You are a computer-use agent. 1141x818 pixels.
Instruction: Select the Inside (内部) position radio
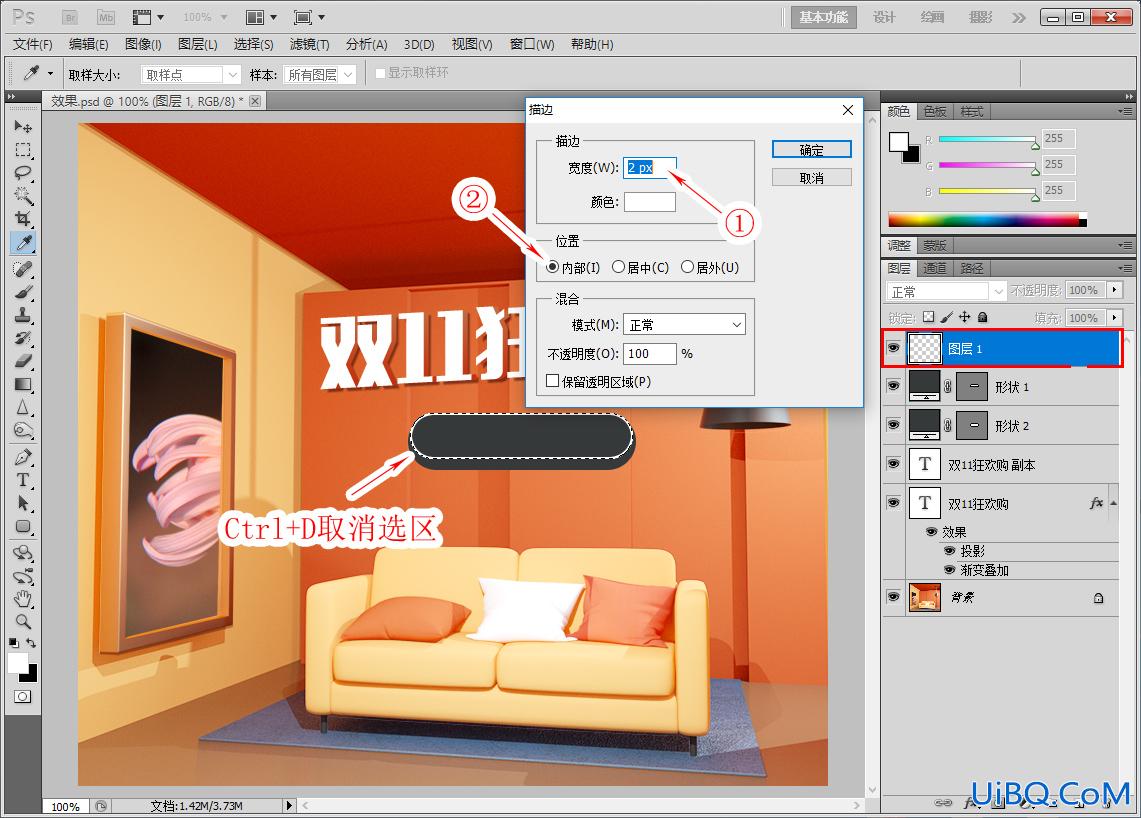552,267
